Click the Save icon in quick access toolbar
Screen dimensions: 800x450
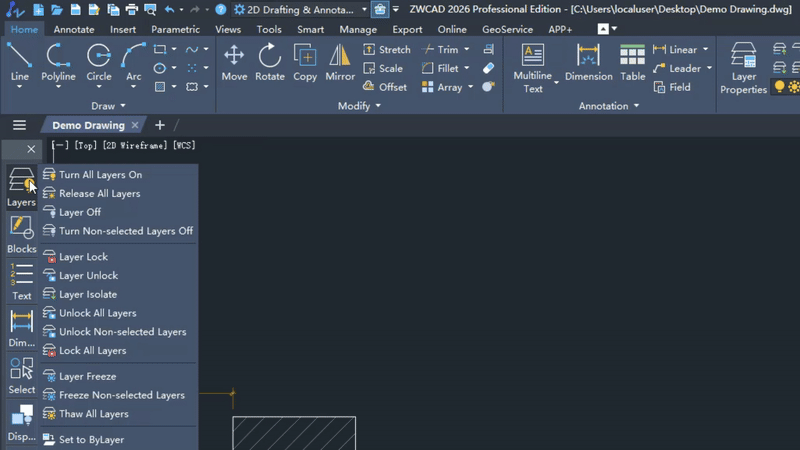tap(76, 9)
